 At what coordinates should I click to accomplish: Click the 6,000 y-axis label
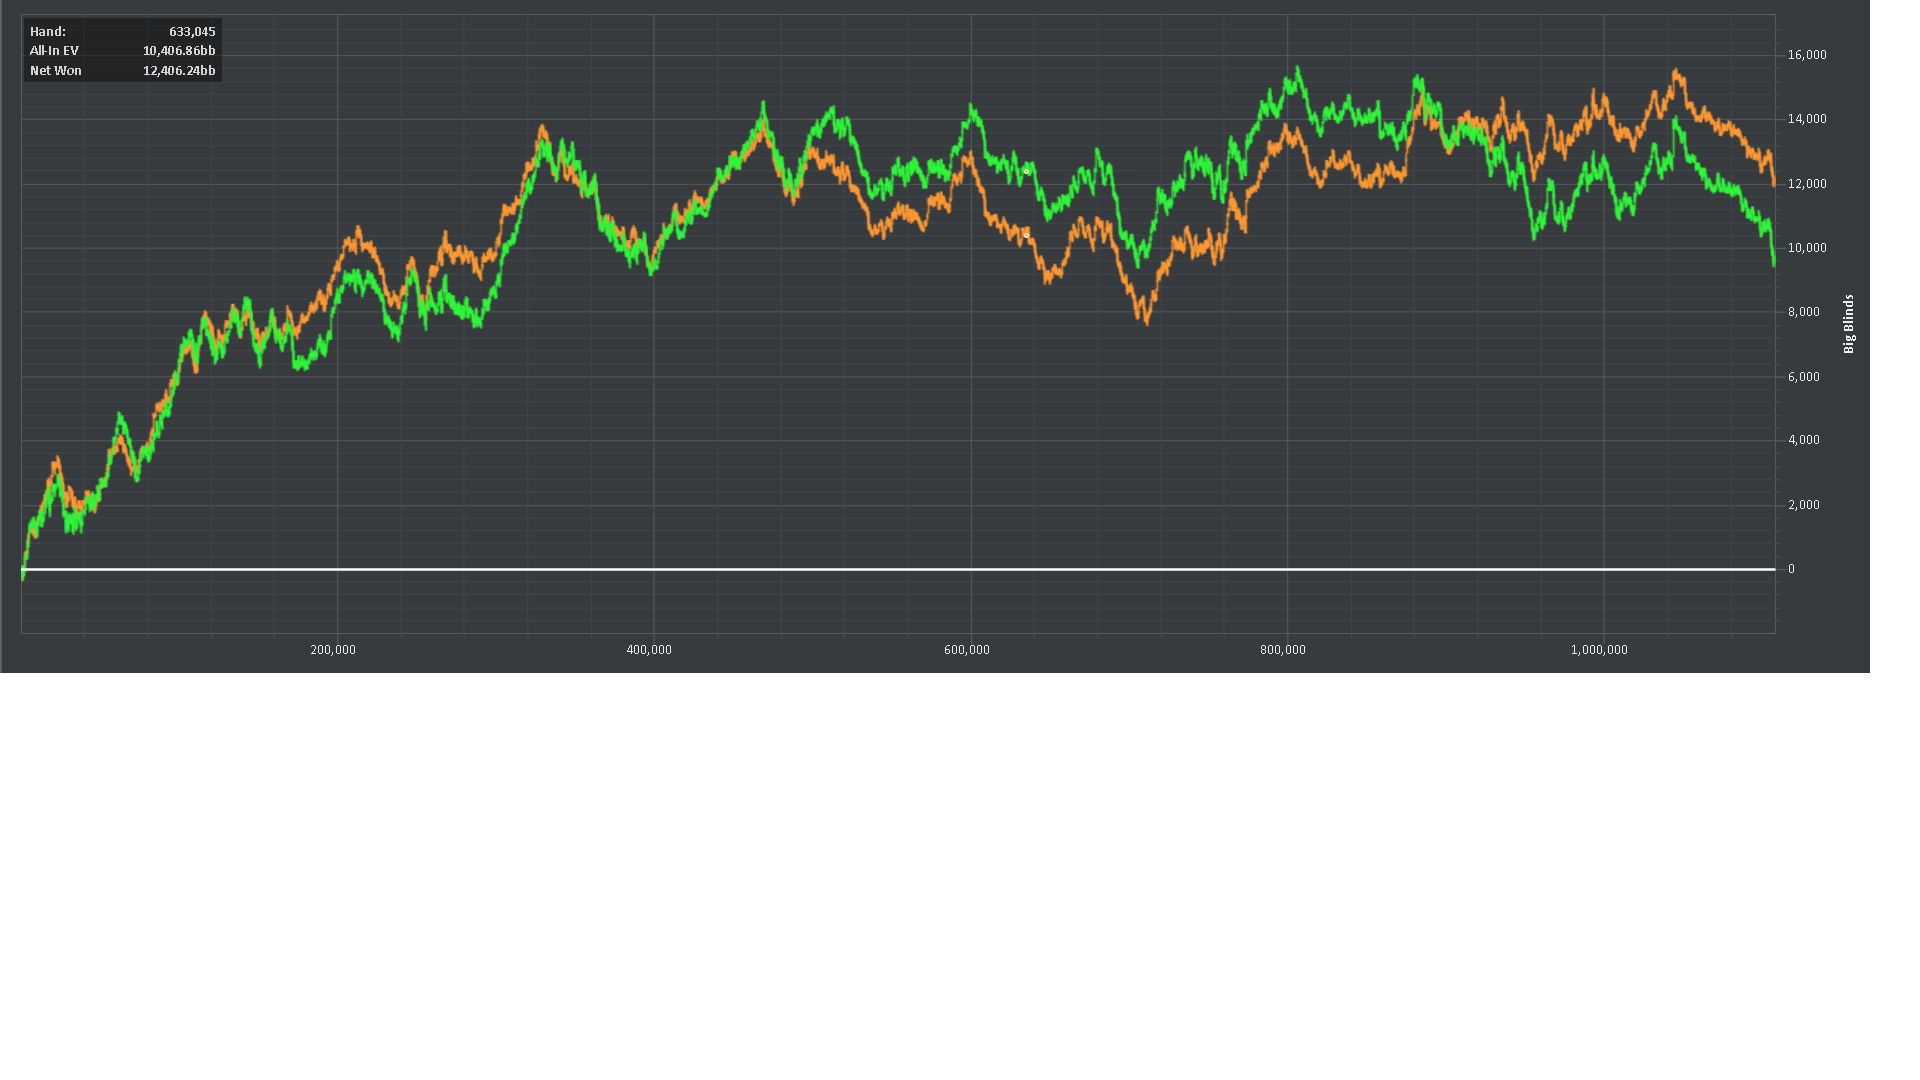point(1804,377)
